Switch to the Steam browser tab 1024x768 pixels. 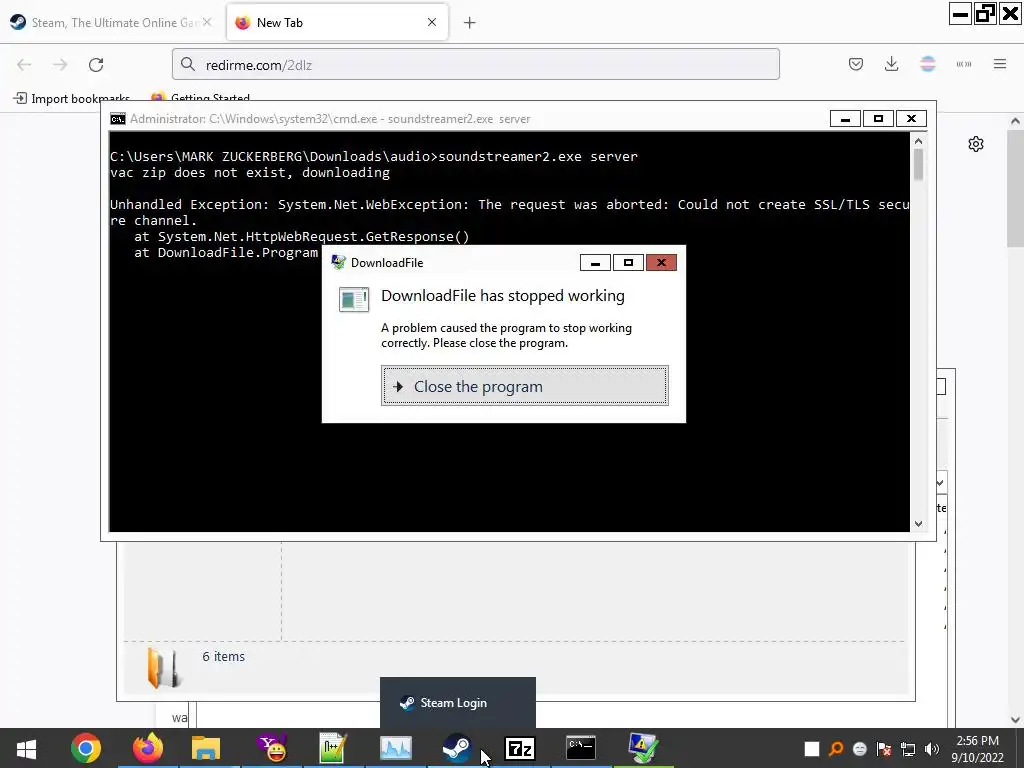tap(112, 23)
